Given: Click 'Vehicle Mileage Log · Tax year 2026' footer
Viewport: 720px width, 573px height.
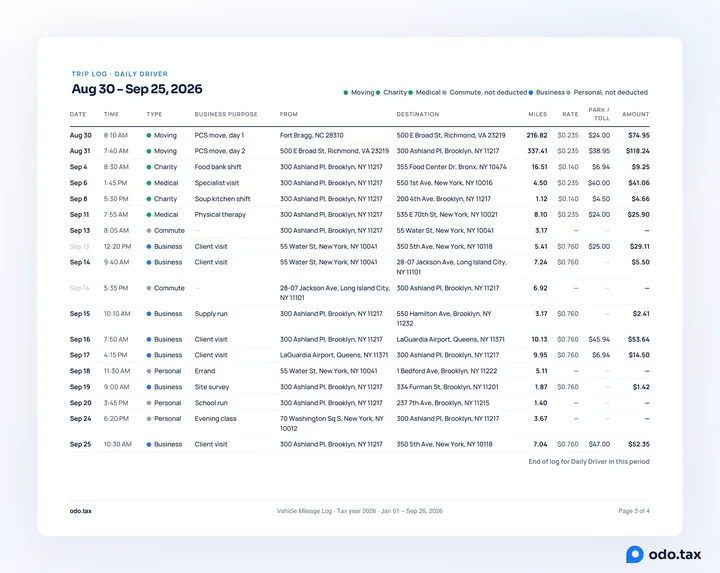Looking at the screenshot, I should (x=360, y=511).
